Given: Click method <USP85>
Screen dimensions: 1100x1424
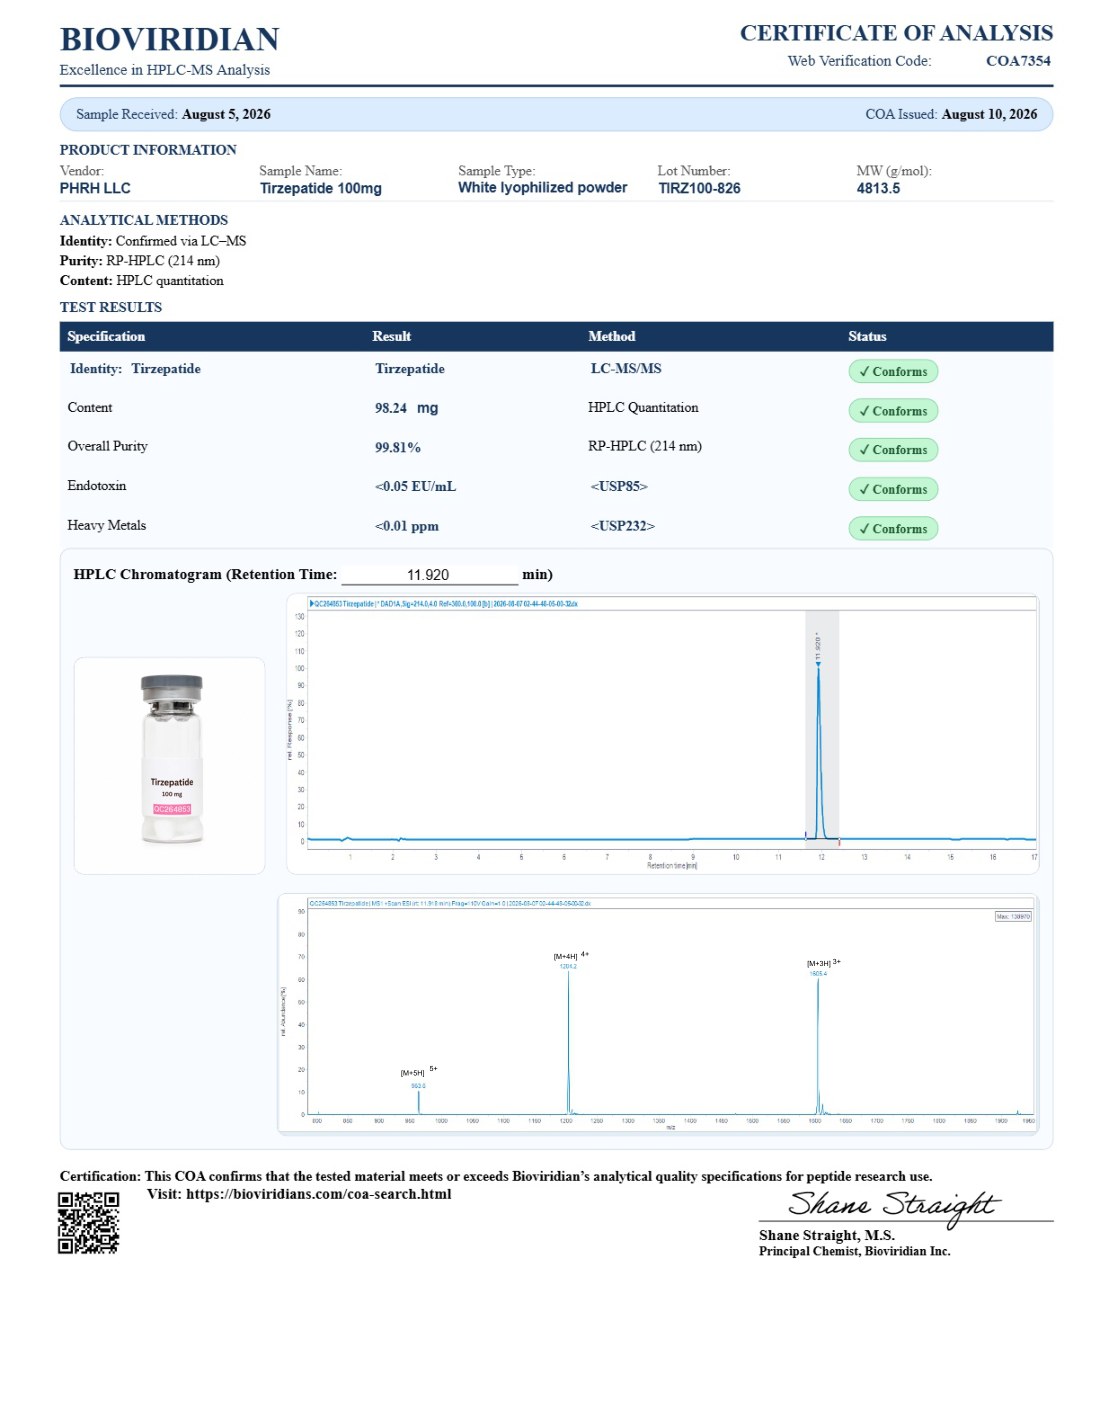Looking at the screenshot, I should click(619, 486).
